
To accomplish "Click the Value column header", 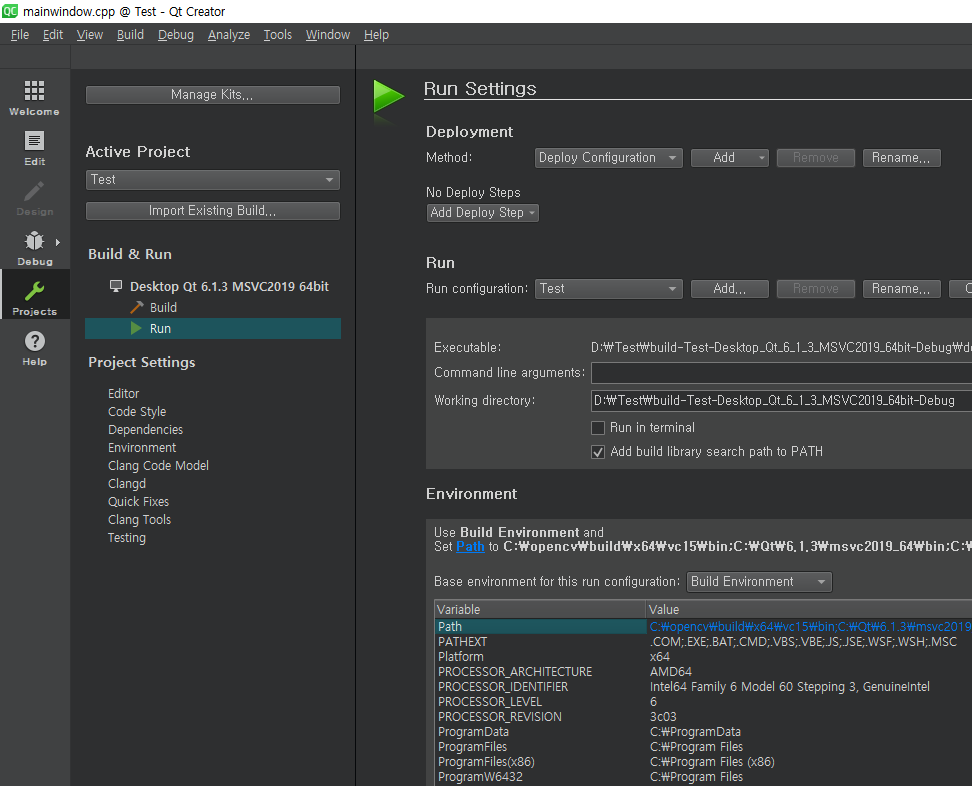I will [809, 609].
